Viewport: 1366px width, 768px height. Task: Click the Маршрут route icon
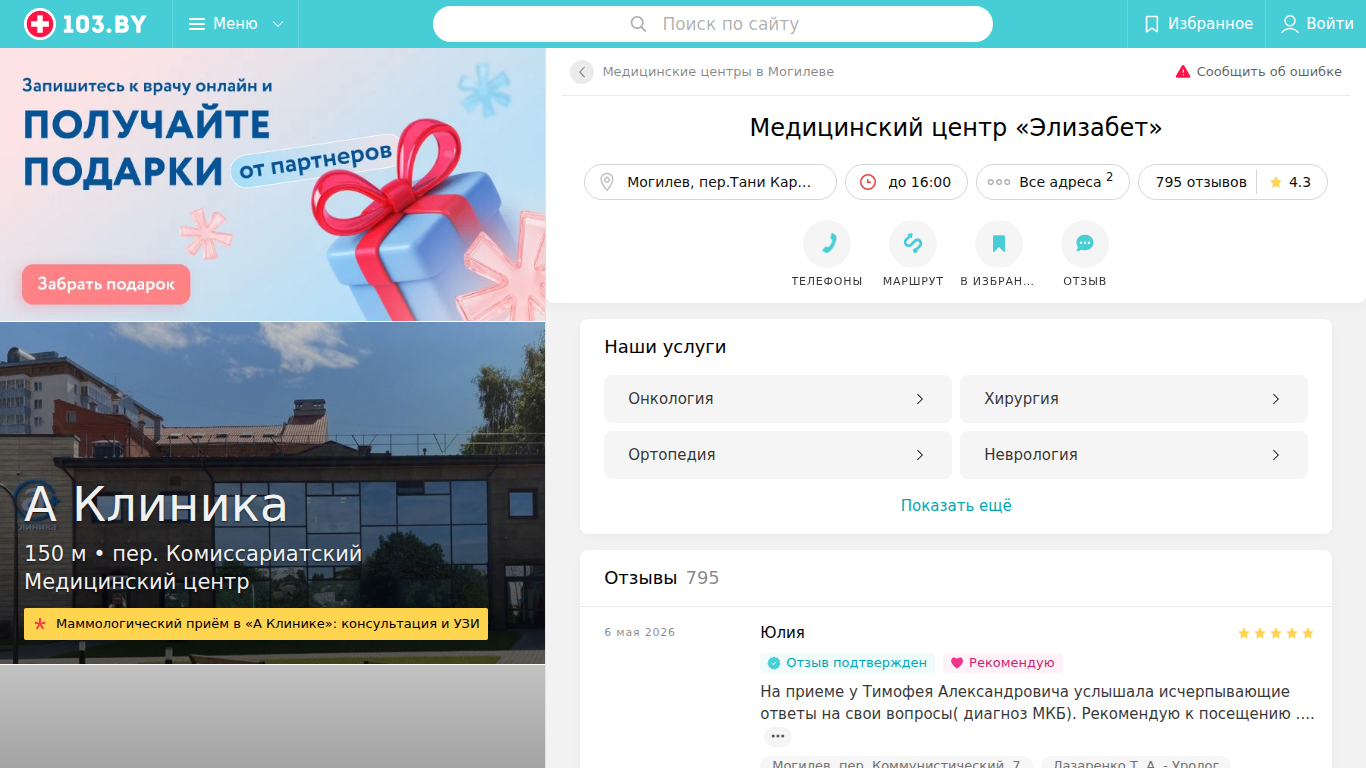(913, 244)
